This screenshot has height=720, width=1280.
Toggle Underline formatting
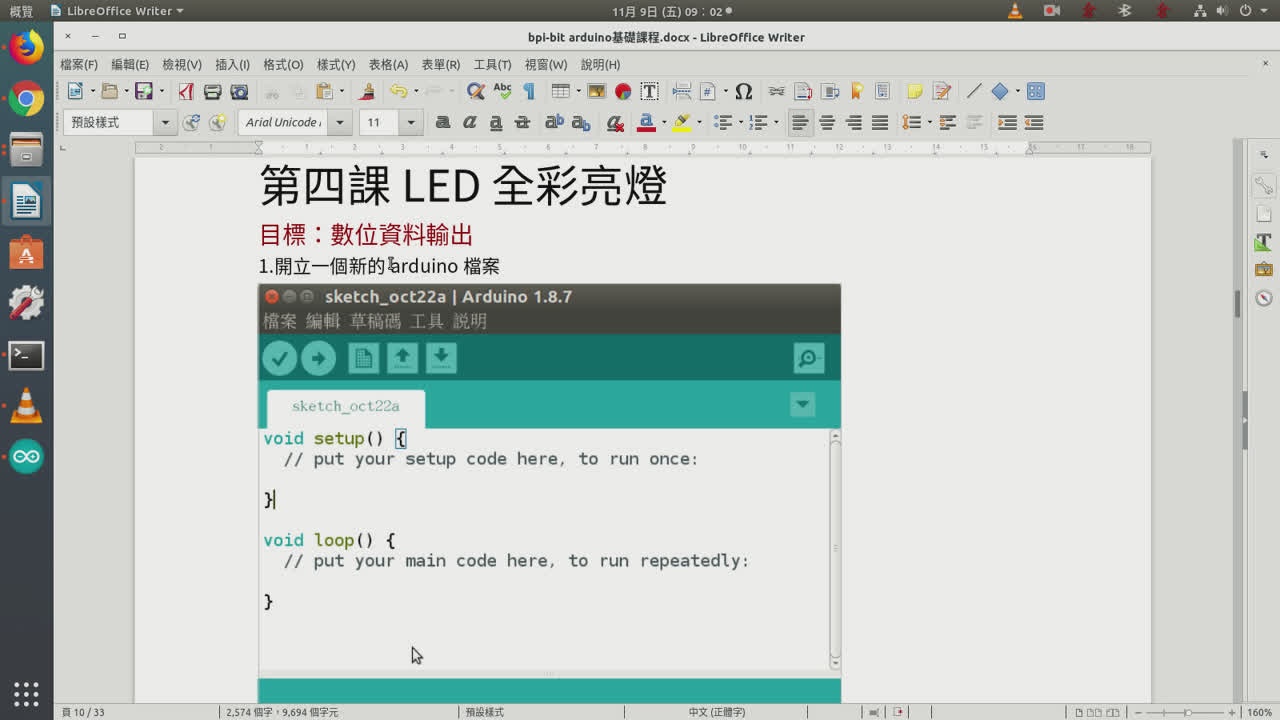(x=495, y=123)
